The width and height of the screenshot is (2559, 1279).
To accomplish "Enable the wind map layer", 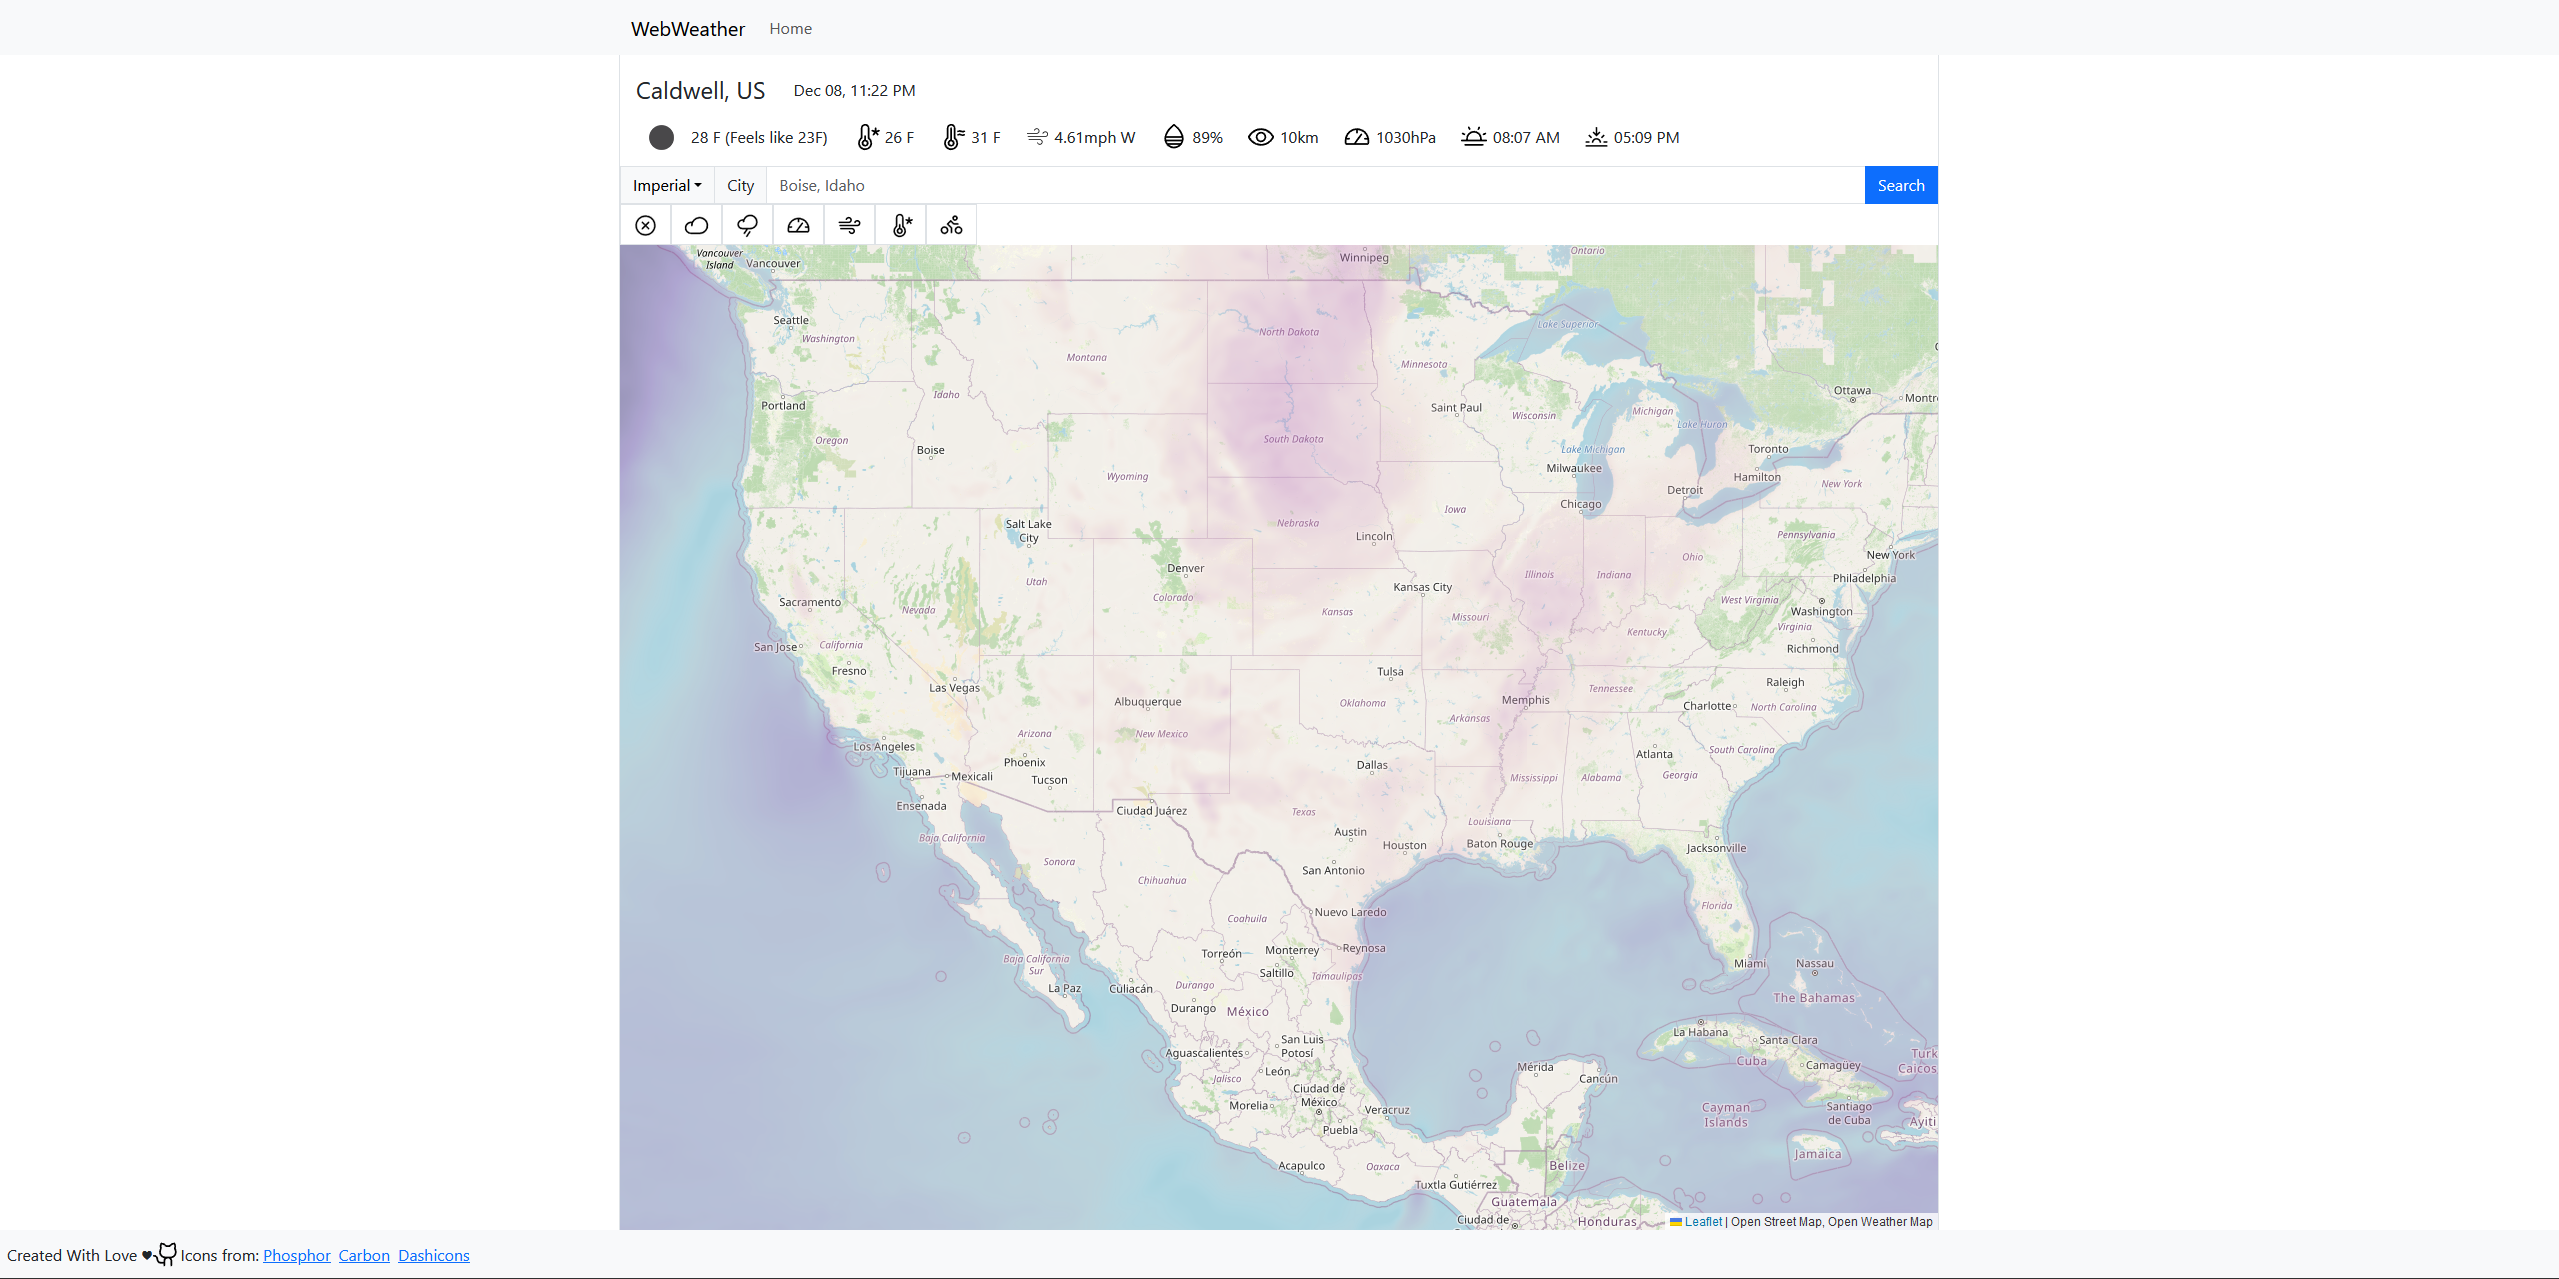I will click(x=849, y=225).
